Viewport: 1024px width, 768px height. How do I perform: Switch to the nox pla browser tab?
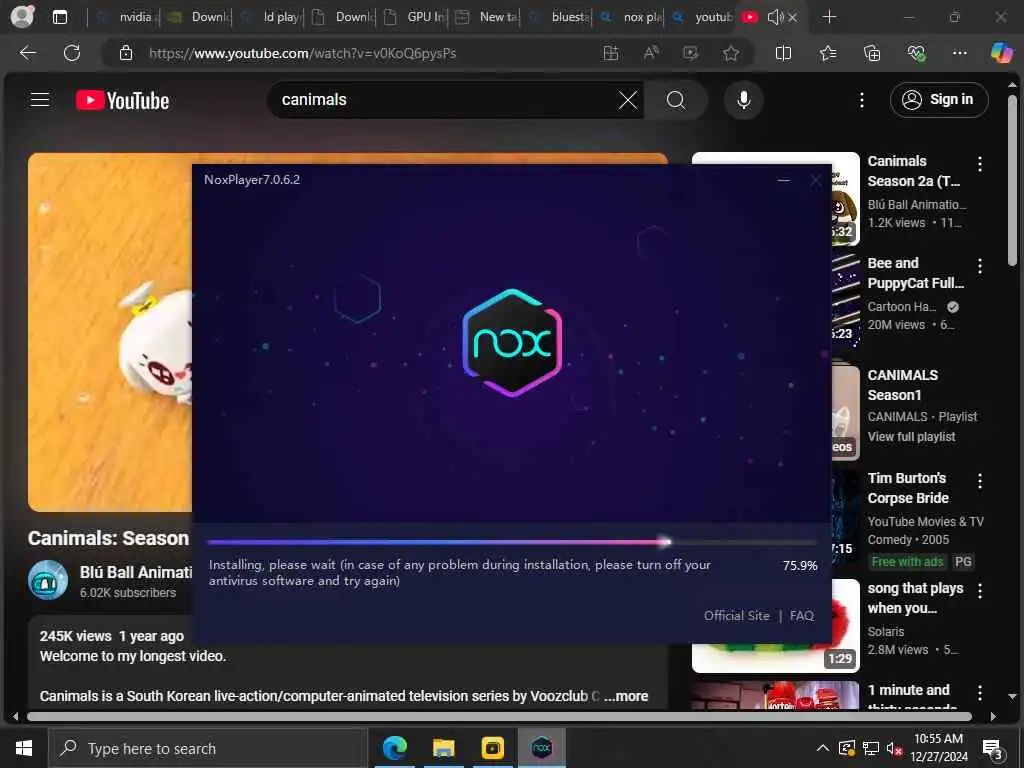630,17
